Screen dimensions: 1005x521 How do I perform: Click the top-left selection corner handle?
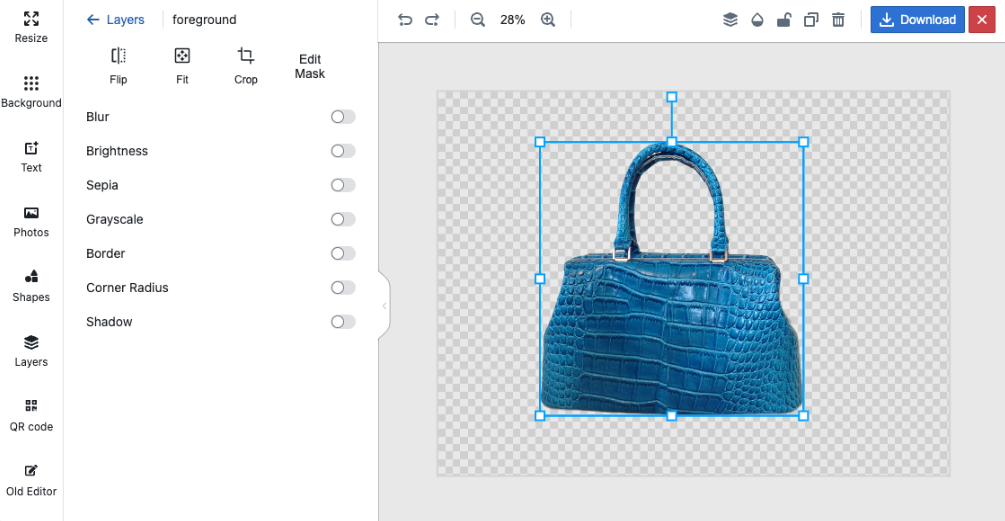[540, 142]
